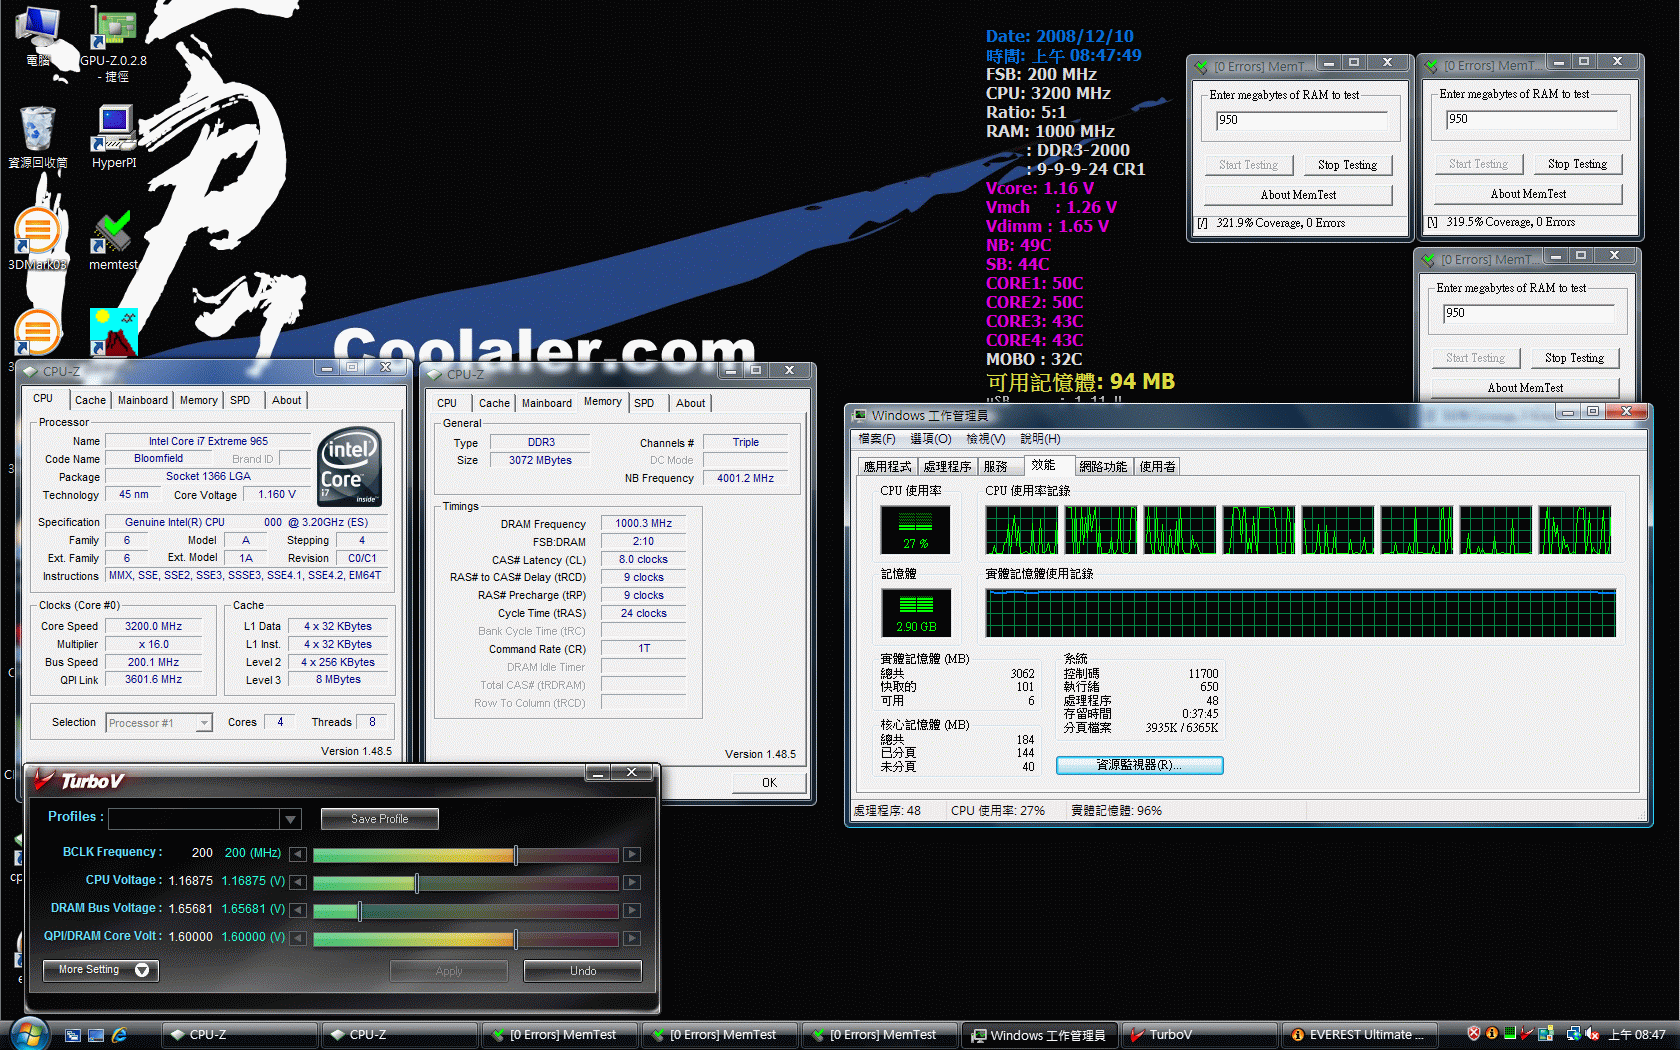1680x1050 pixels.
Task: Decrease CPU Voltage with left arrow
Action: (x=297, y=882)
